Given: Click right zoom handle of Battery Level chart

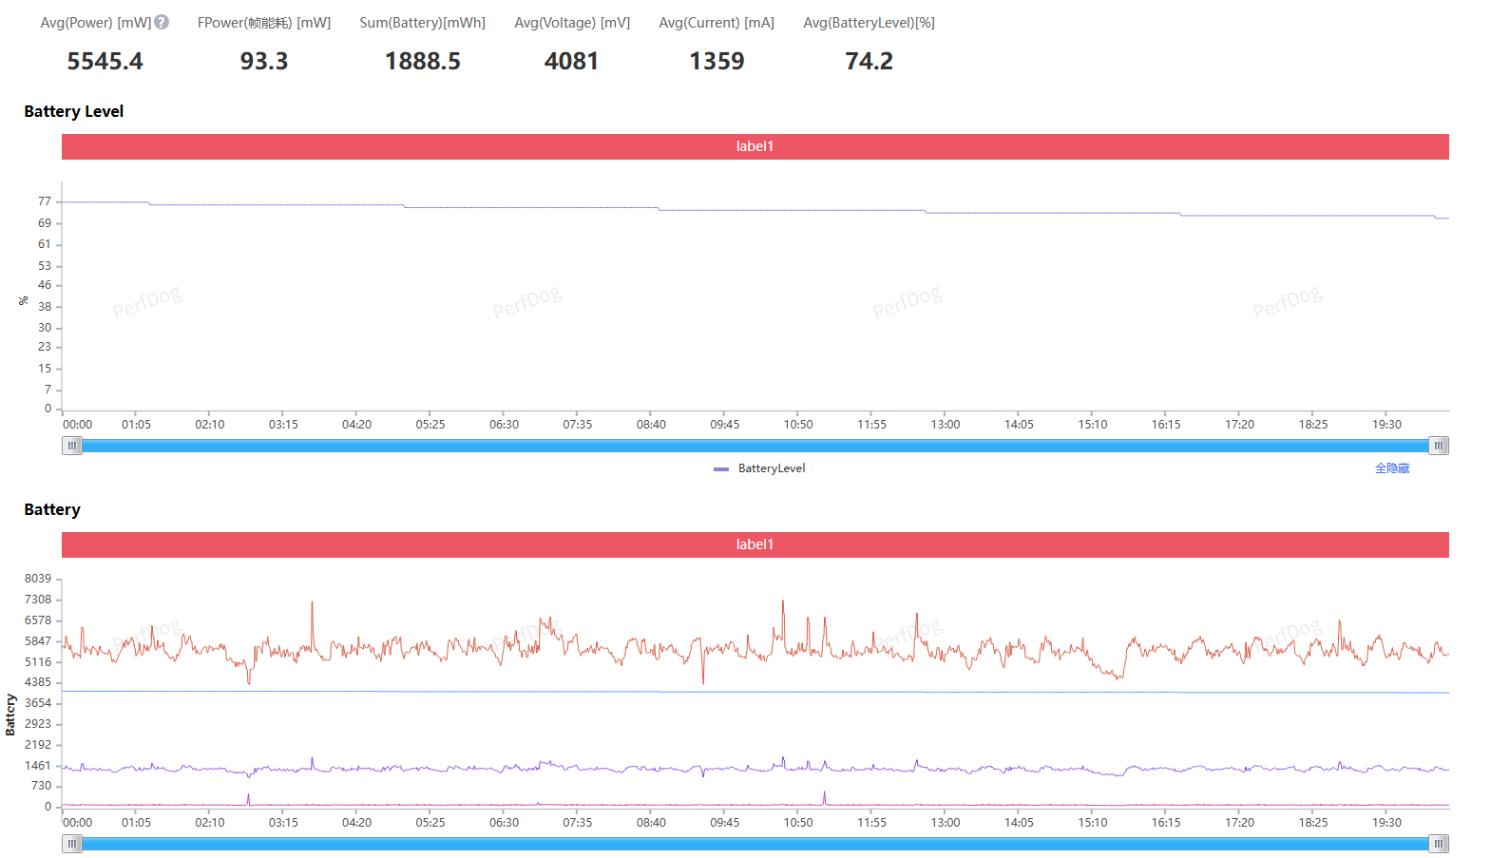Looking at the screenshot, I should 1438,446.
